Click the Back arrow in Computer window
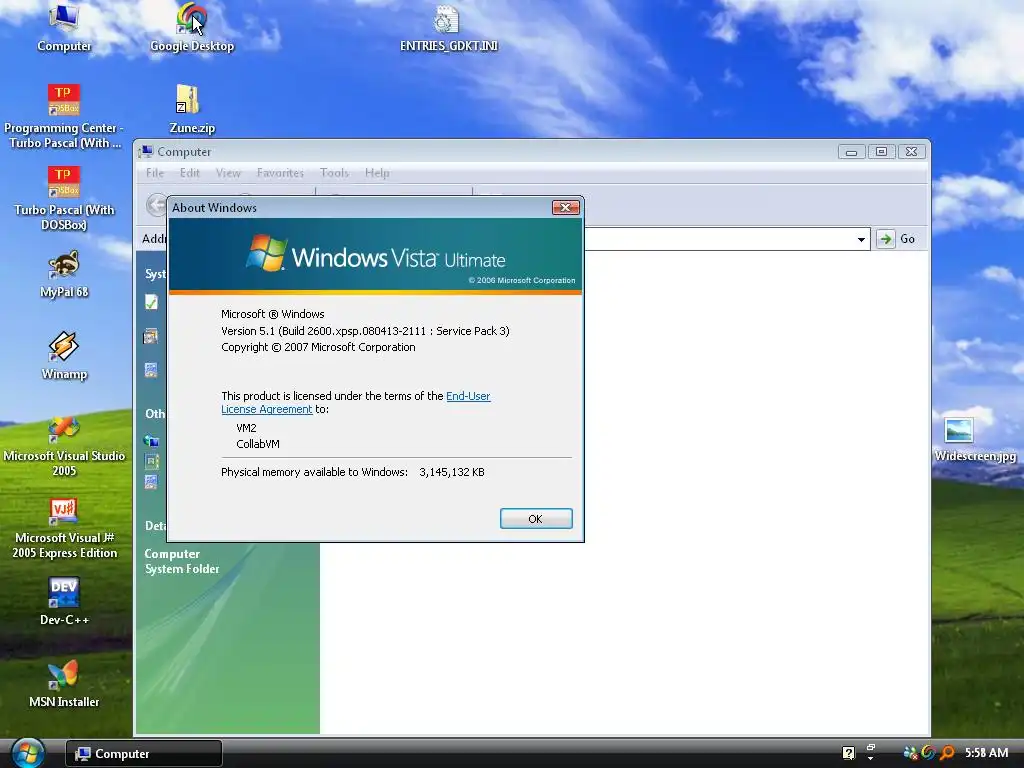 pyautogui.click(x=157, y=205)
